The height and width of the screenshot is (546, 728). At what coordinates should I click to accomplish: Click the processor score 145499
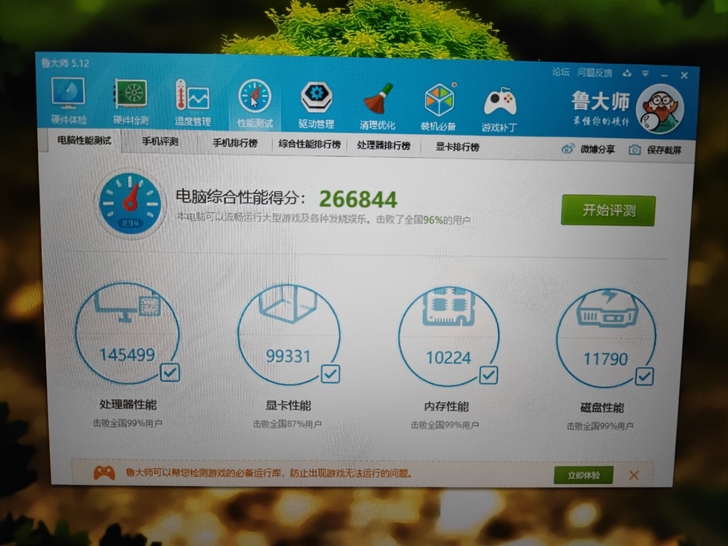click(127, 355)
